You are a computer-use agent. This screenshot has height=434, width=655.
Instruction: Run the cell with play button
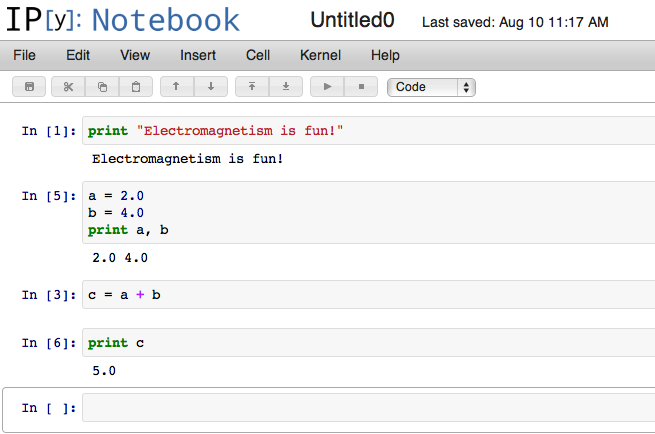tap(327, 86)
